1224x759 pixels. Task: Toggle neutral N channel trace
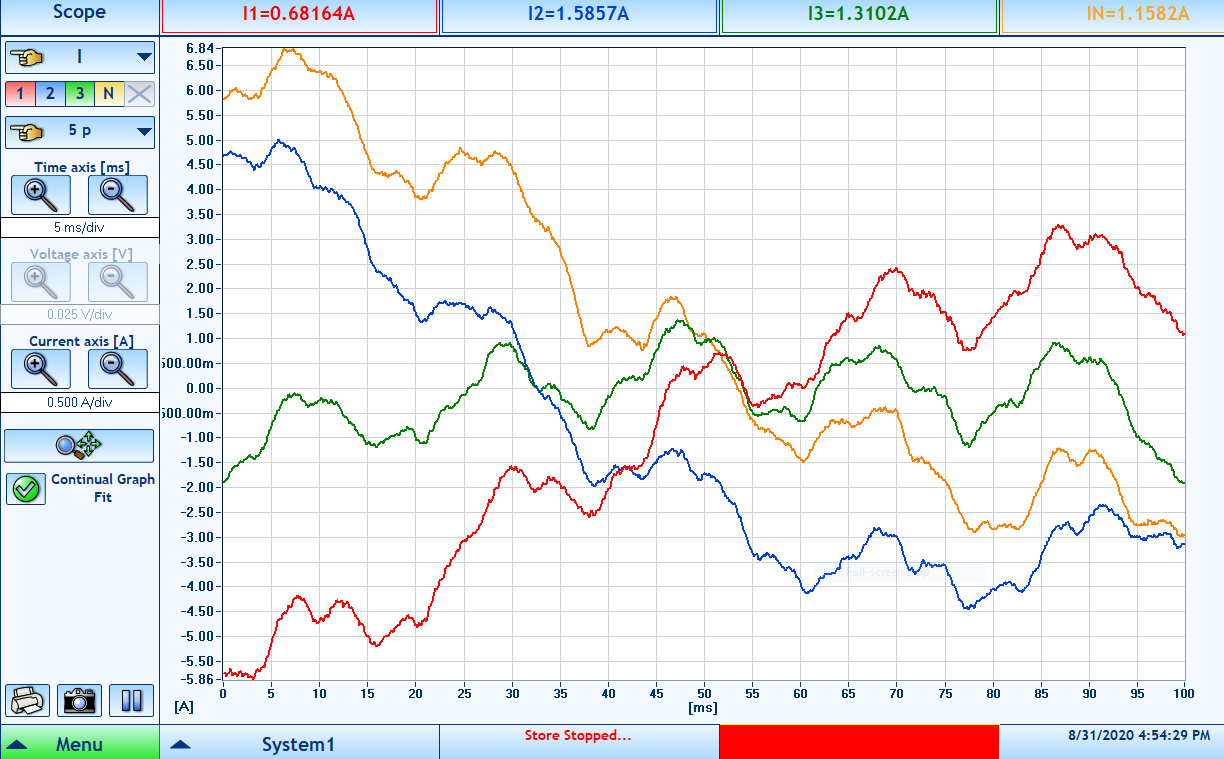(x=109, y=94)
